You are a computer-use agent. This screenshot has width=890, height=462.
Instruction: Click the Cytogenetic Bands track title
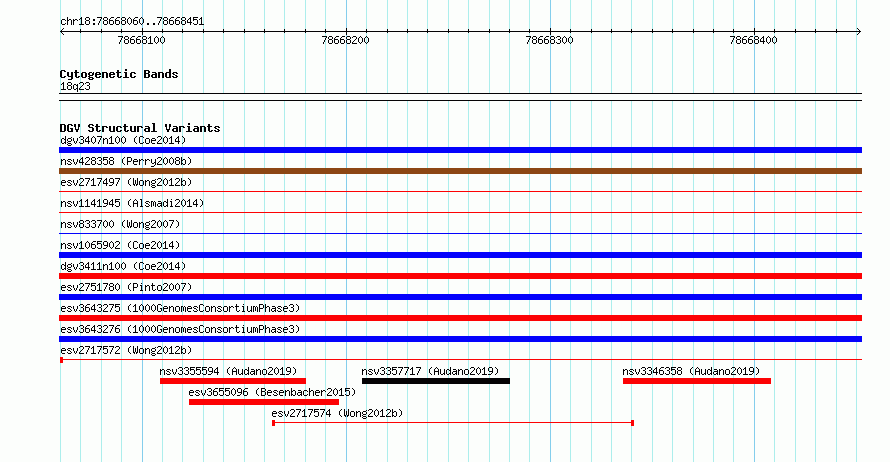point(119,74)
